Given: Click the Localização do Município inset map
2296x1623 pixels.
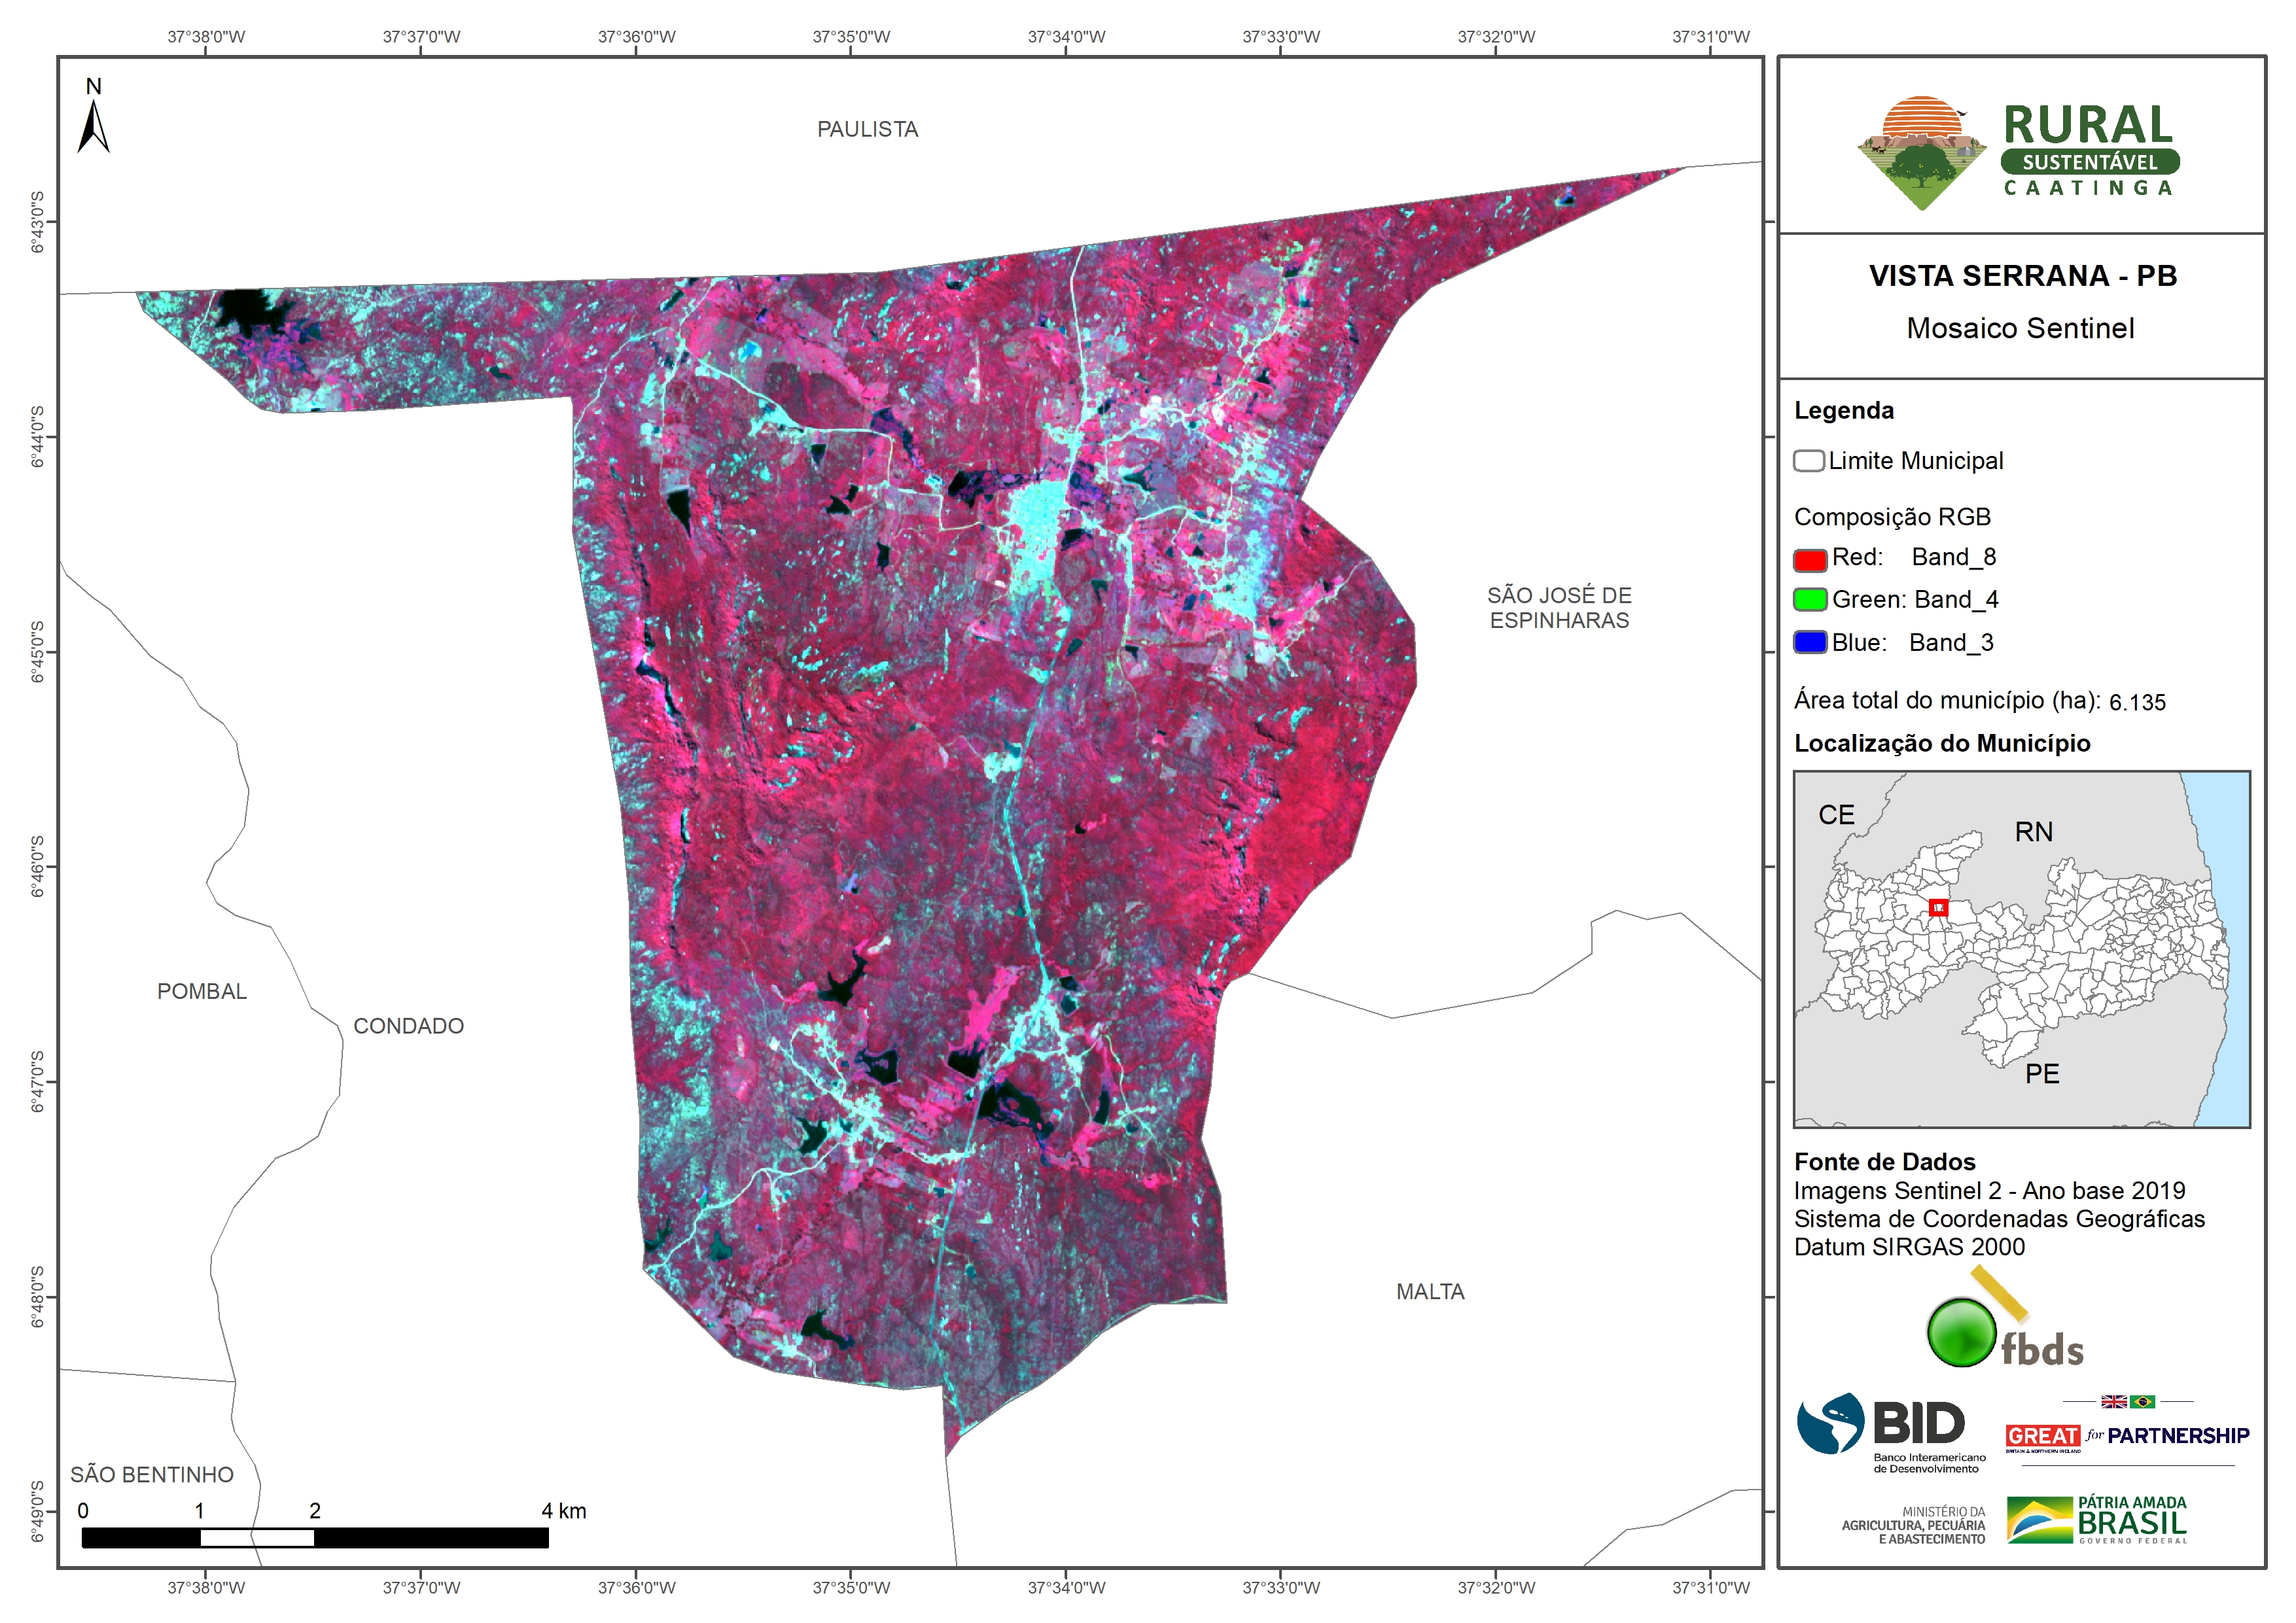Looking at the screenshot, I should [2021, 949].
